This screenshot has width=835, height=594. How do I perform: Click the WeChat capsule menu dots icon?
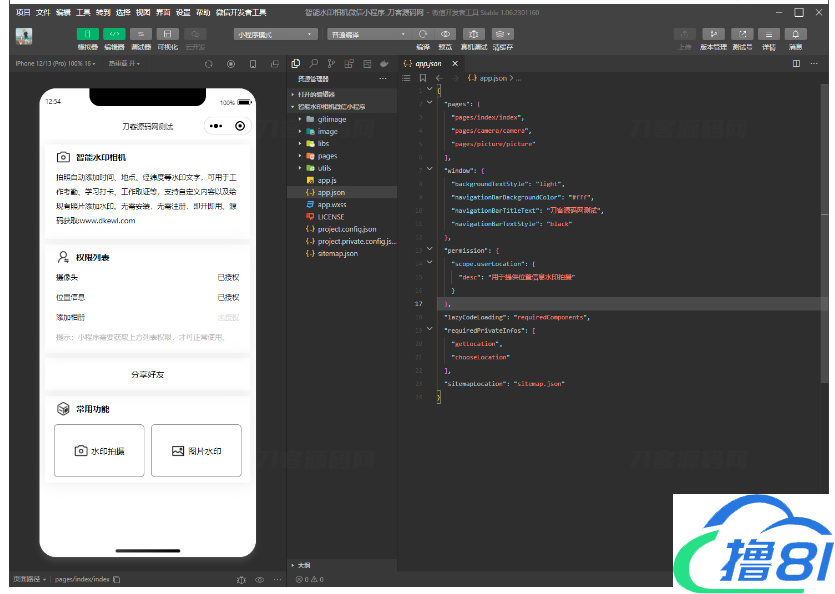coord(215,126)
